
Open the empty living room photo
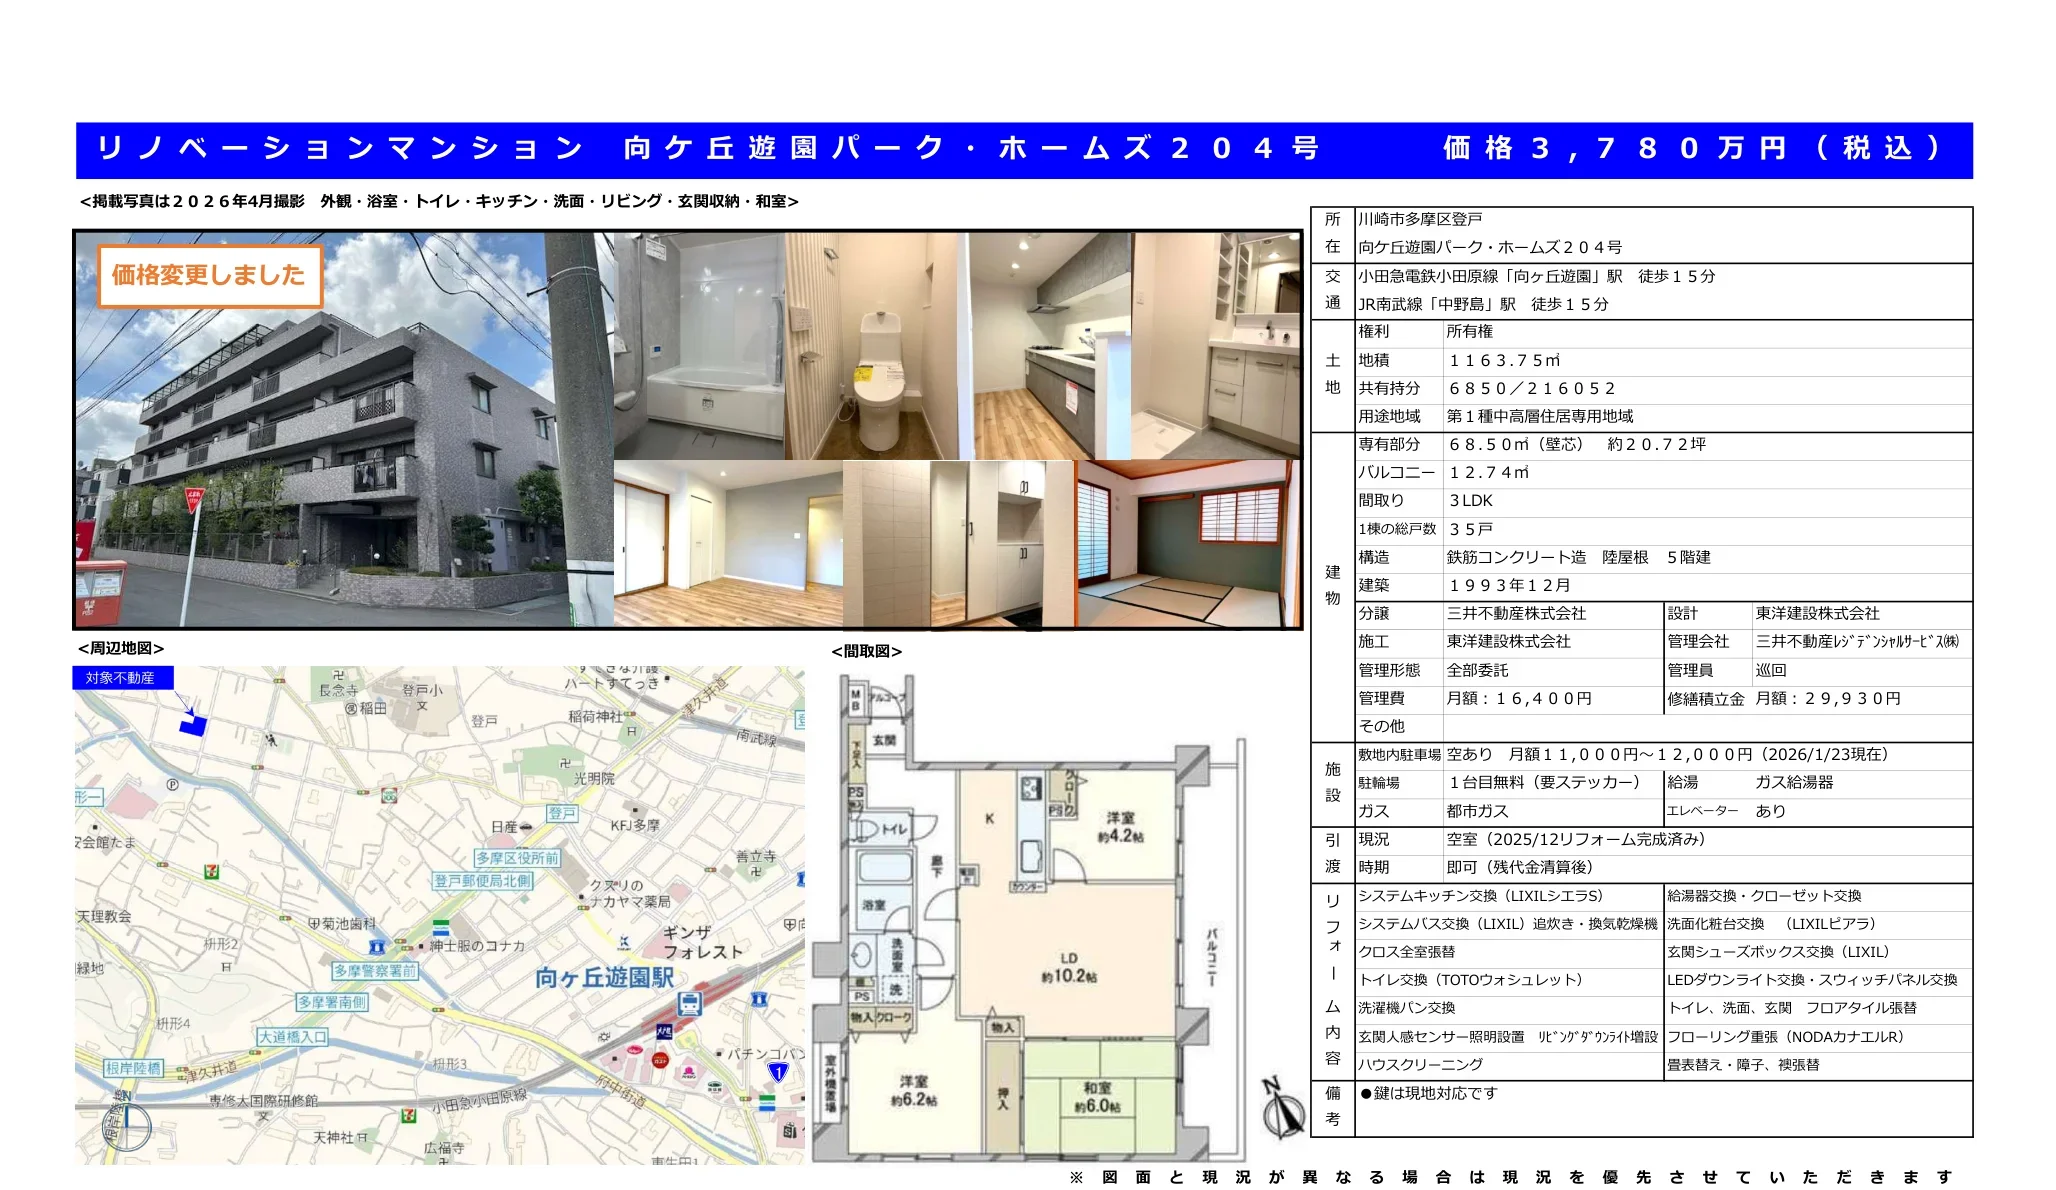click(728, 543)
